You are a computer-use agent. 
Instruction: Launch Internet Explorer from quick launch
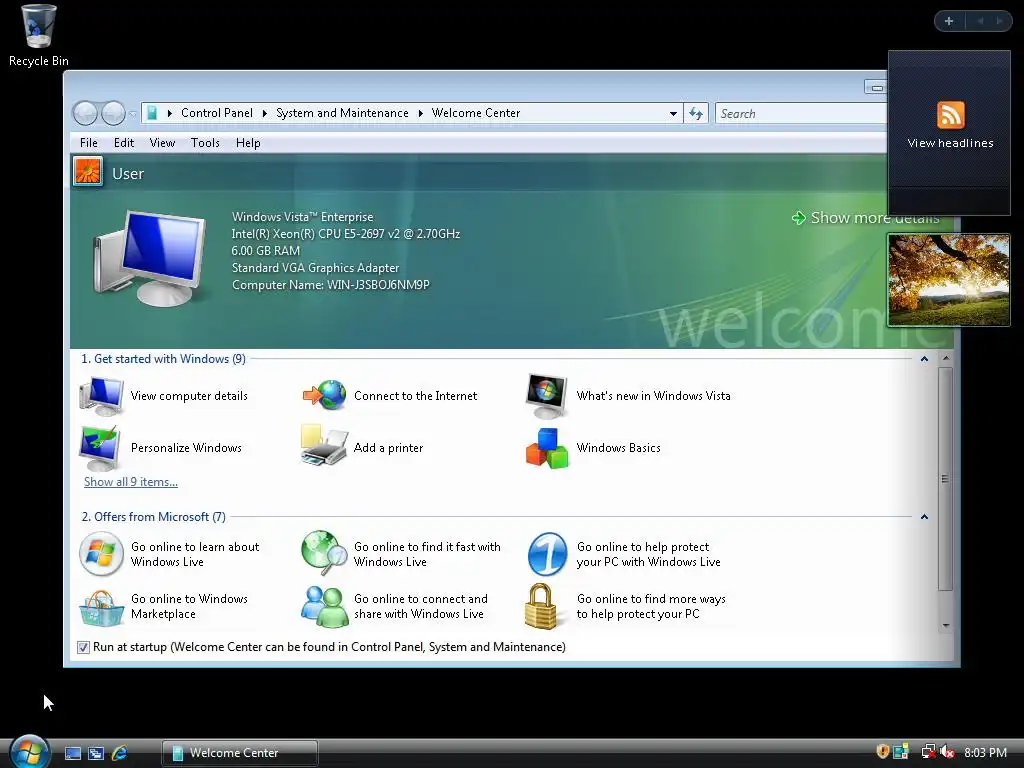click(x=119, y=753)
